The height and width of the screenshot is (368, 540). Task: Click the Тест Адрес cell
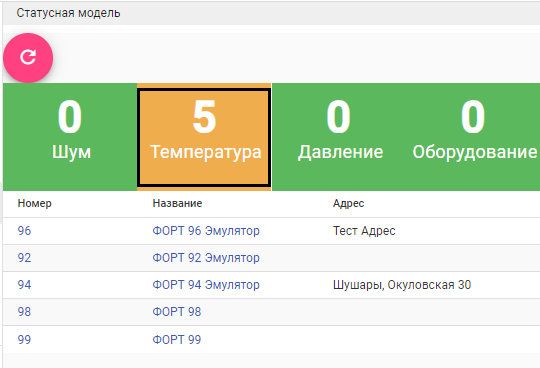pos(364,231)
